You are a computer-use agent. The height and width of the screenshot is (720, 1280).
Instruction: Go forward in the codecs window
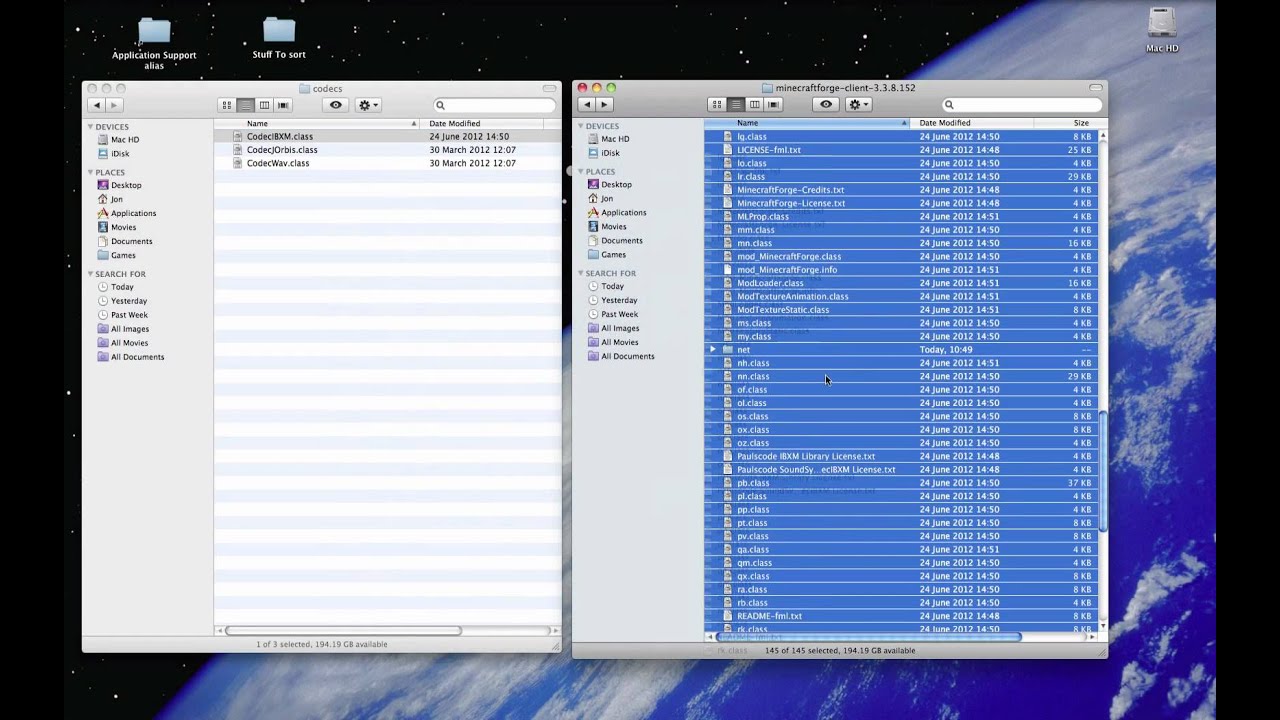tap(114, 105)
